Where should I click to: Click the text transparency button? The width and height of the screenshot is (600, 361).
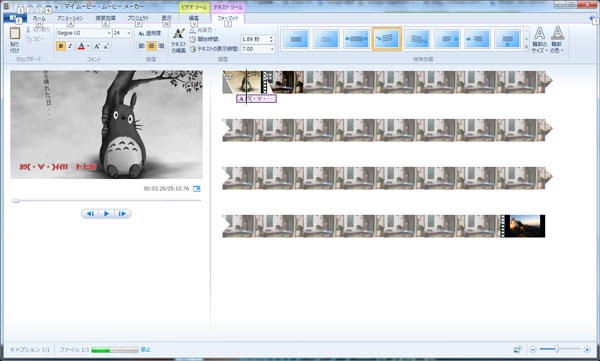click(x=150, y=34)
